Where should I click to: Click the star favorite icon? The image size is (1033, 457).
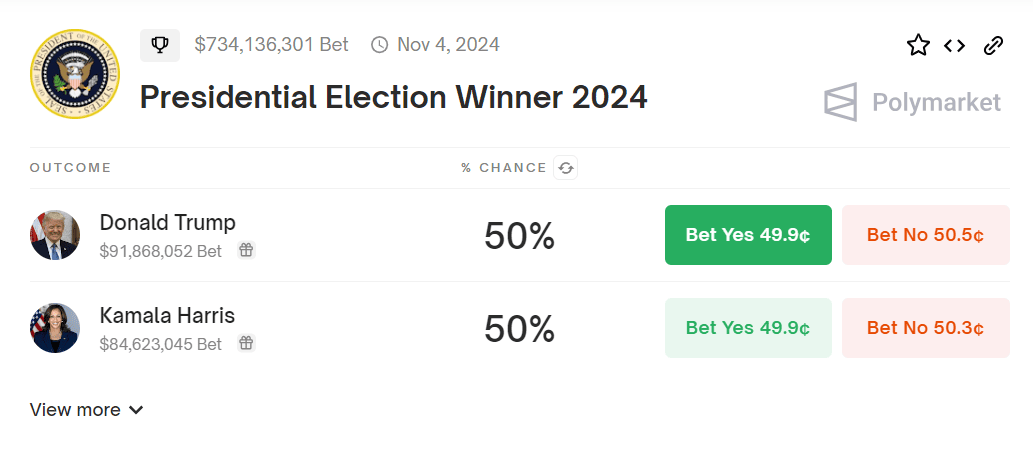point(918,45)
